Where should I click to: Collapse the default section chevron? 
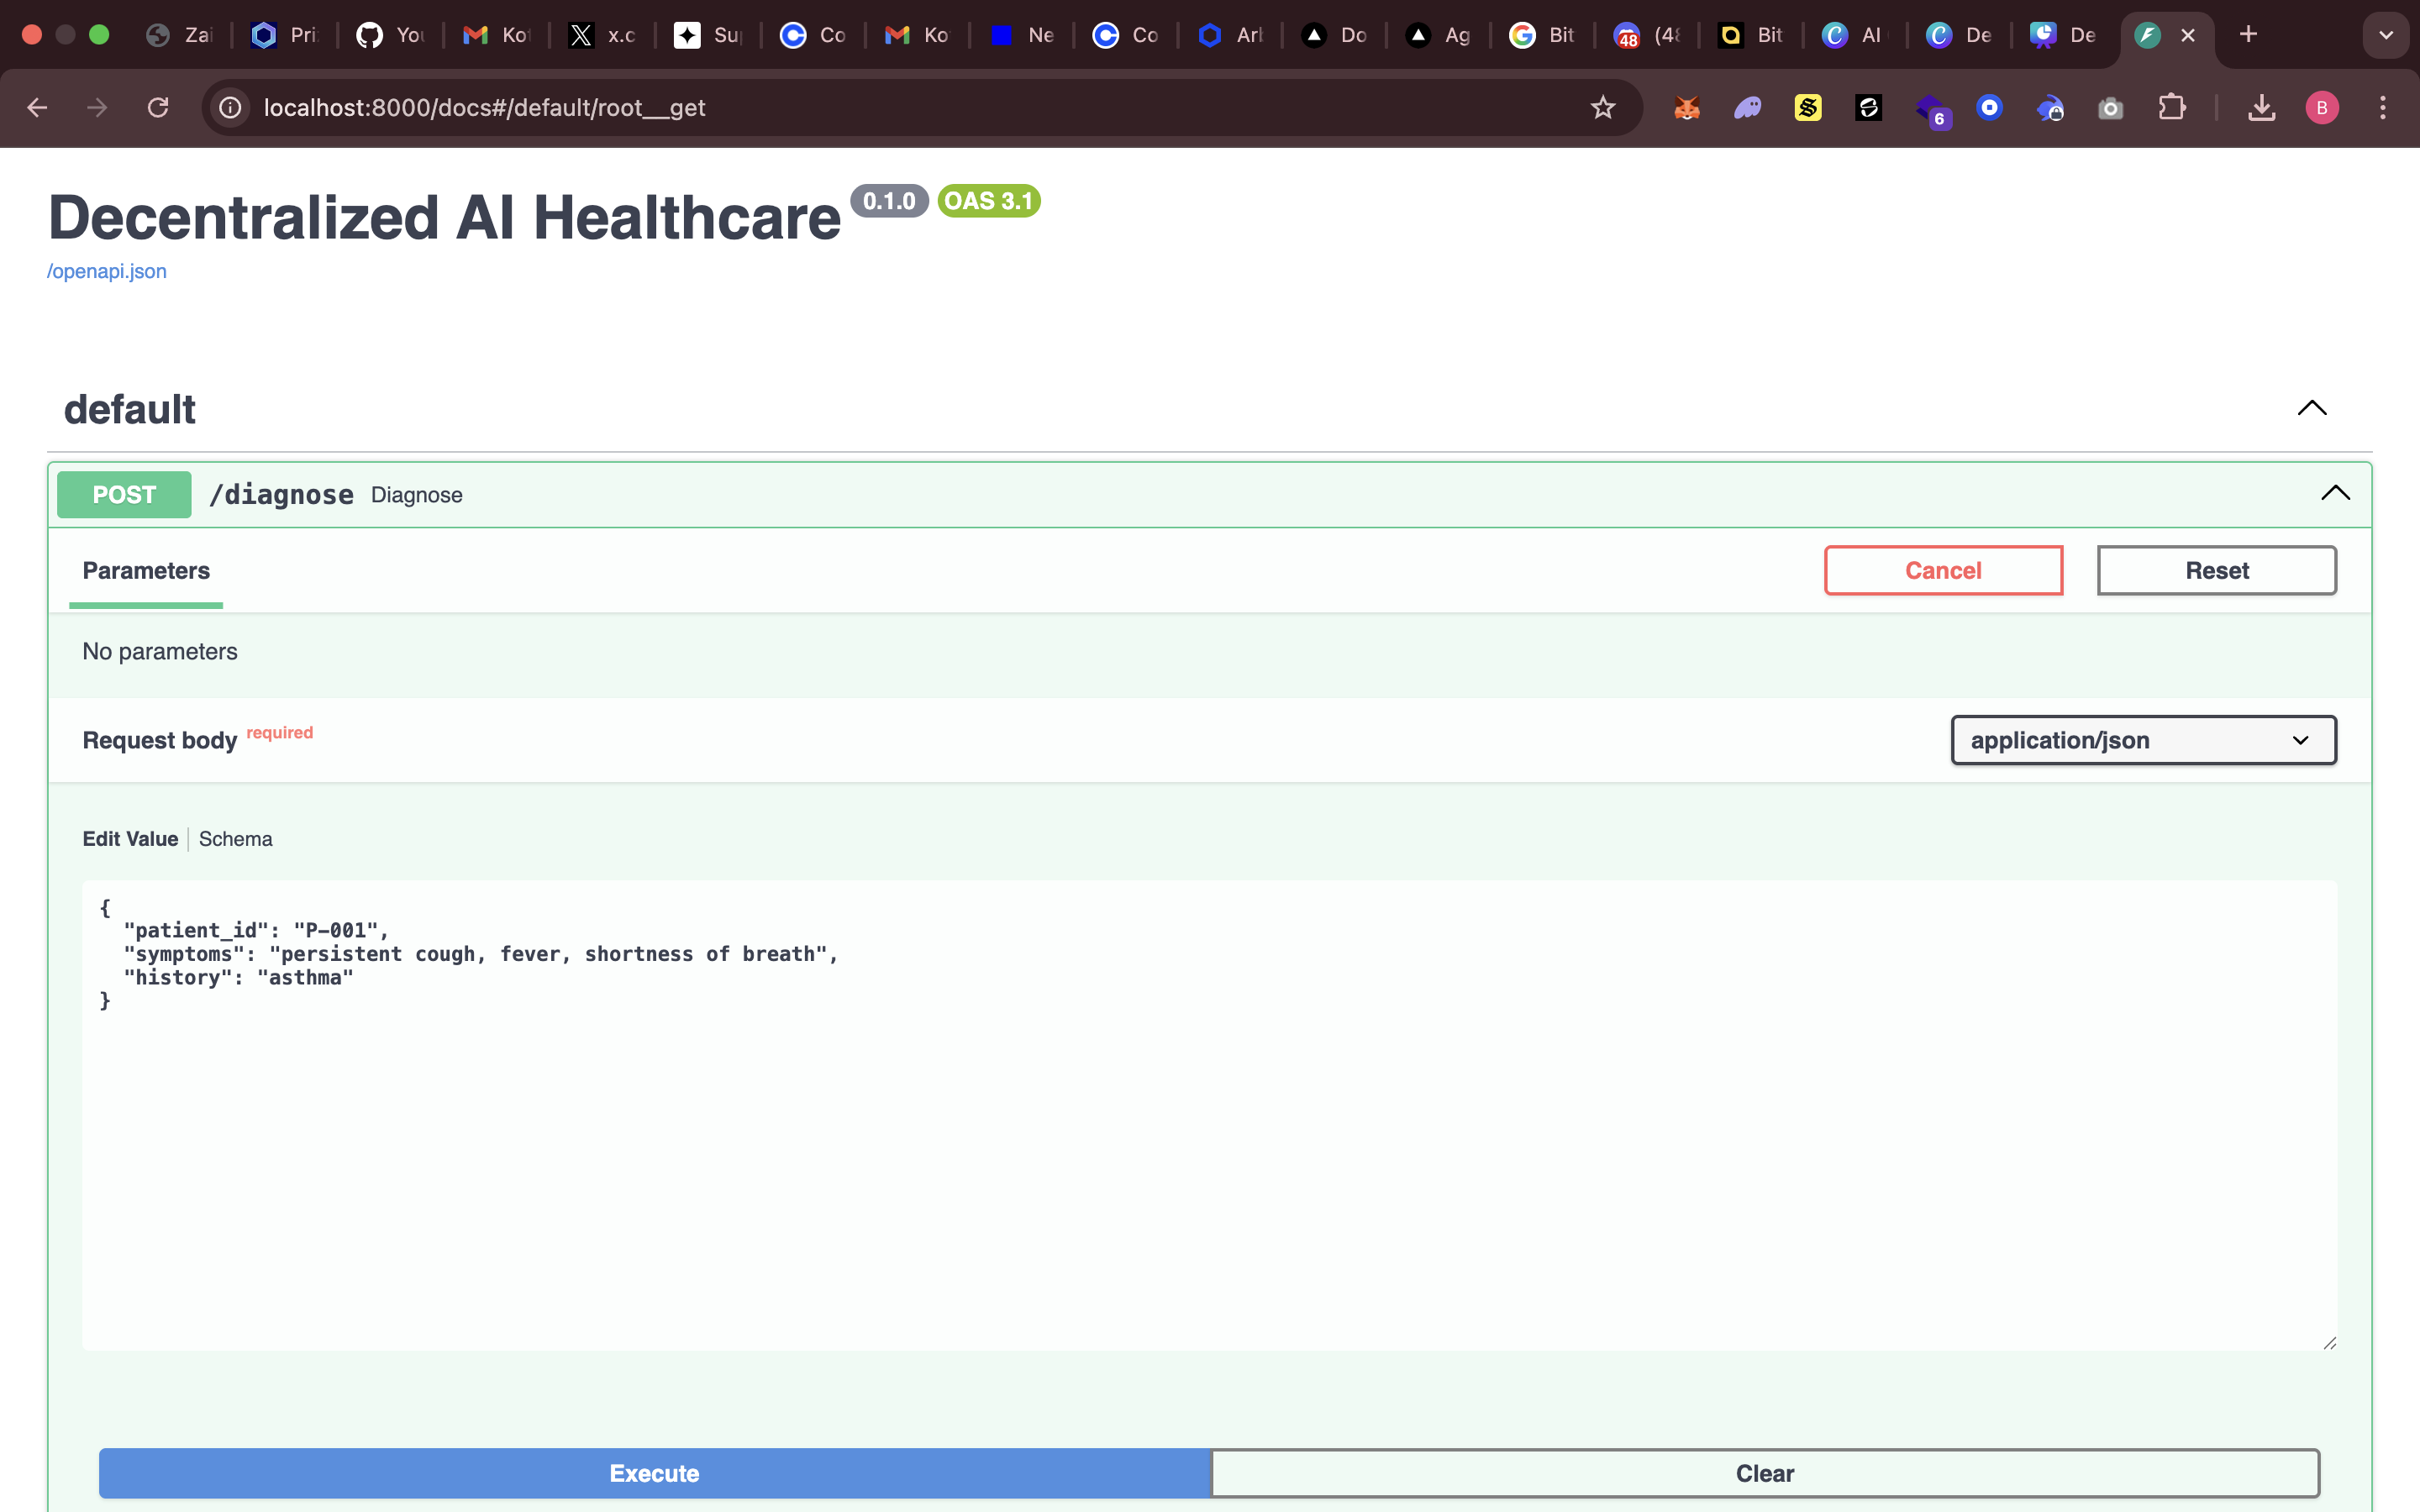pyautogui.click(x=2311, y=408)
